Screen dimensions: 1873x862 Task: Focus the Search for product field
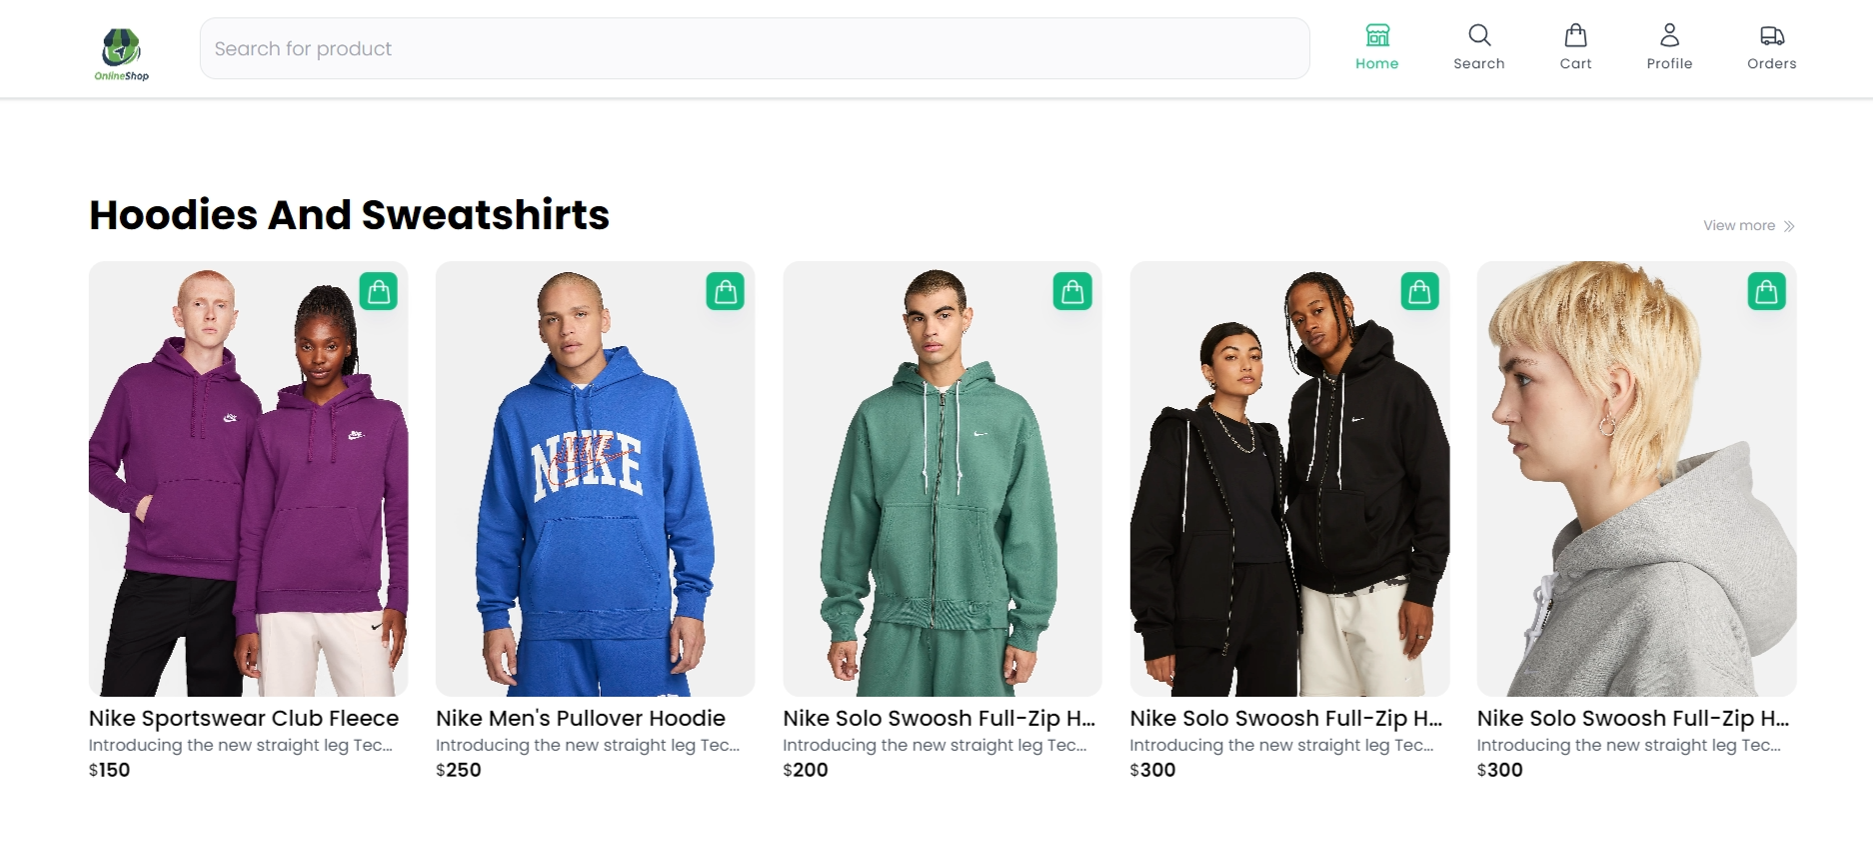755,48
